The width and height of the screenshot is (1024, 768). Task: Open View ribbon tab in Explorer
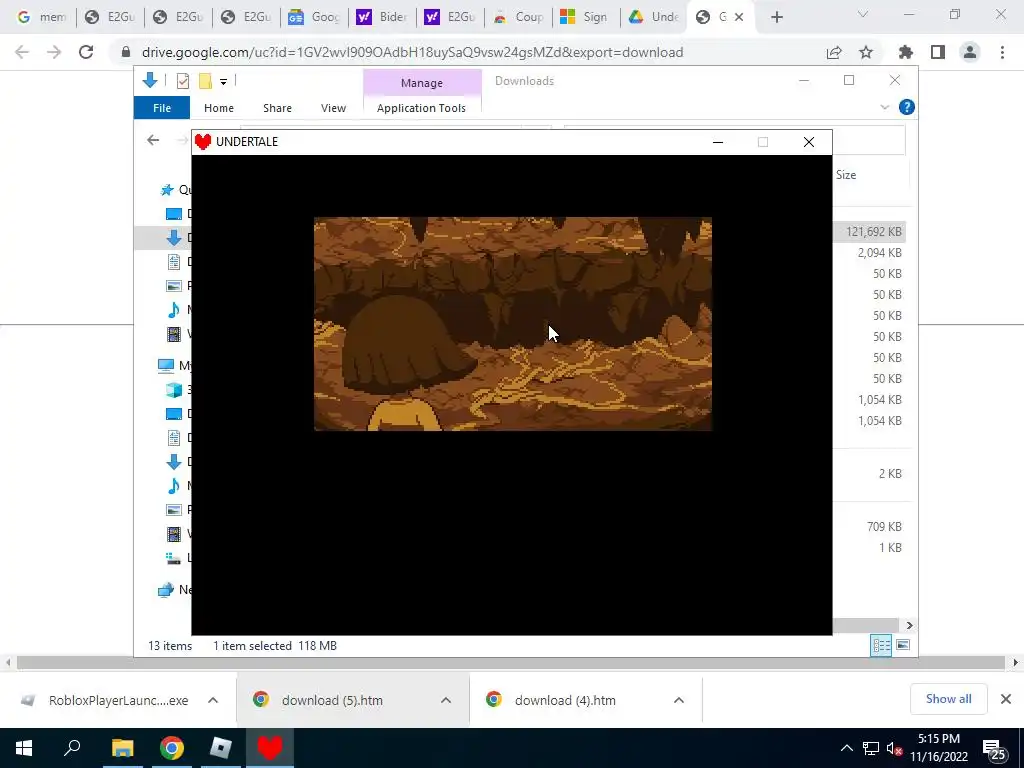click(x=333, y=108)
